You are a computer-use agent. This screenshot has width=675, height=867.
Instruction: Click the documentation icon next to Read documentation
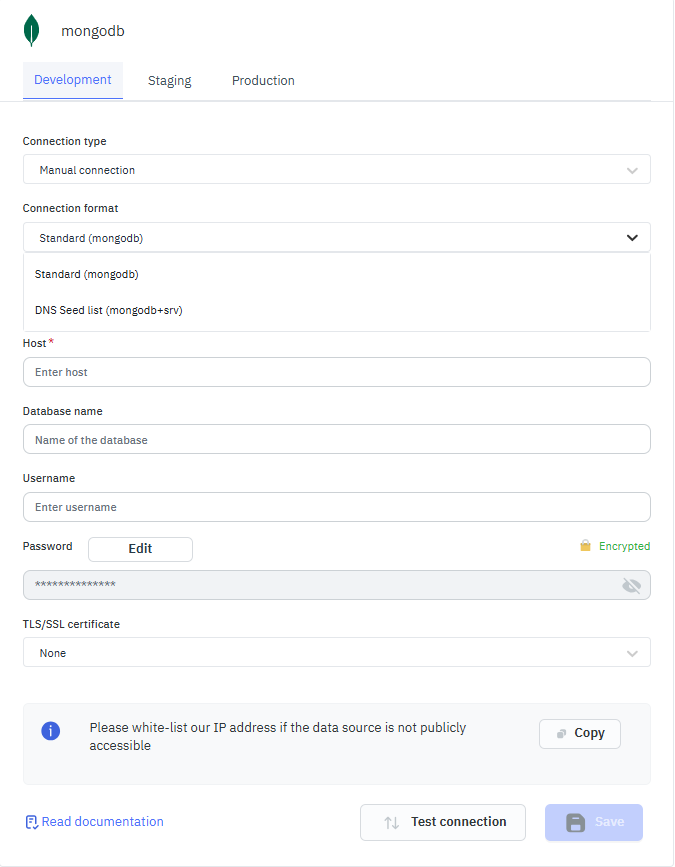pyautogui.click(x=31, y=822)
